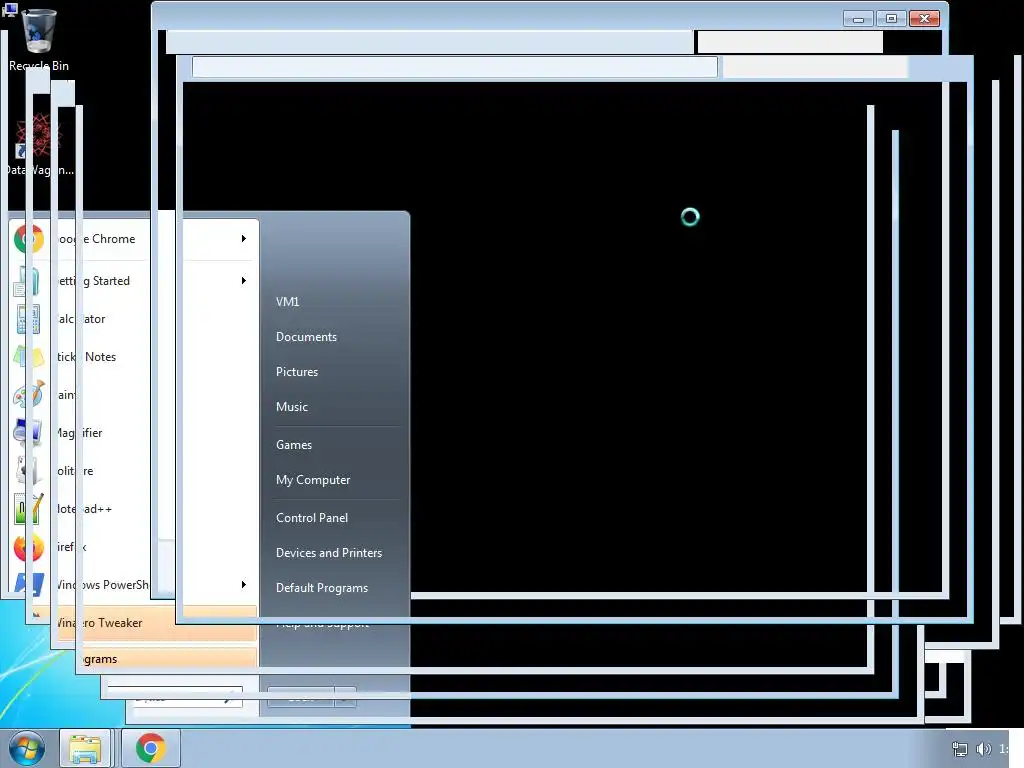Expand Getting Started submenu arrow

point(244,281)
